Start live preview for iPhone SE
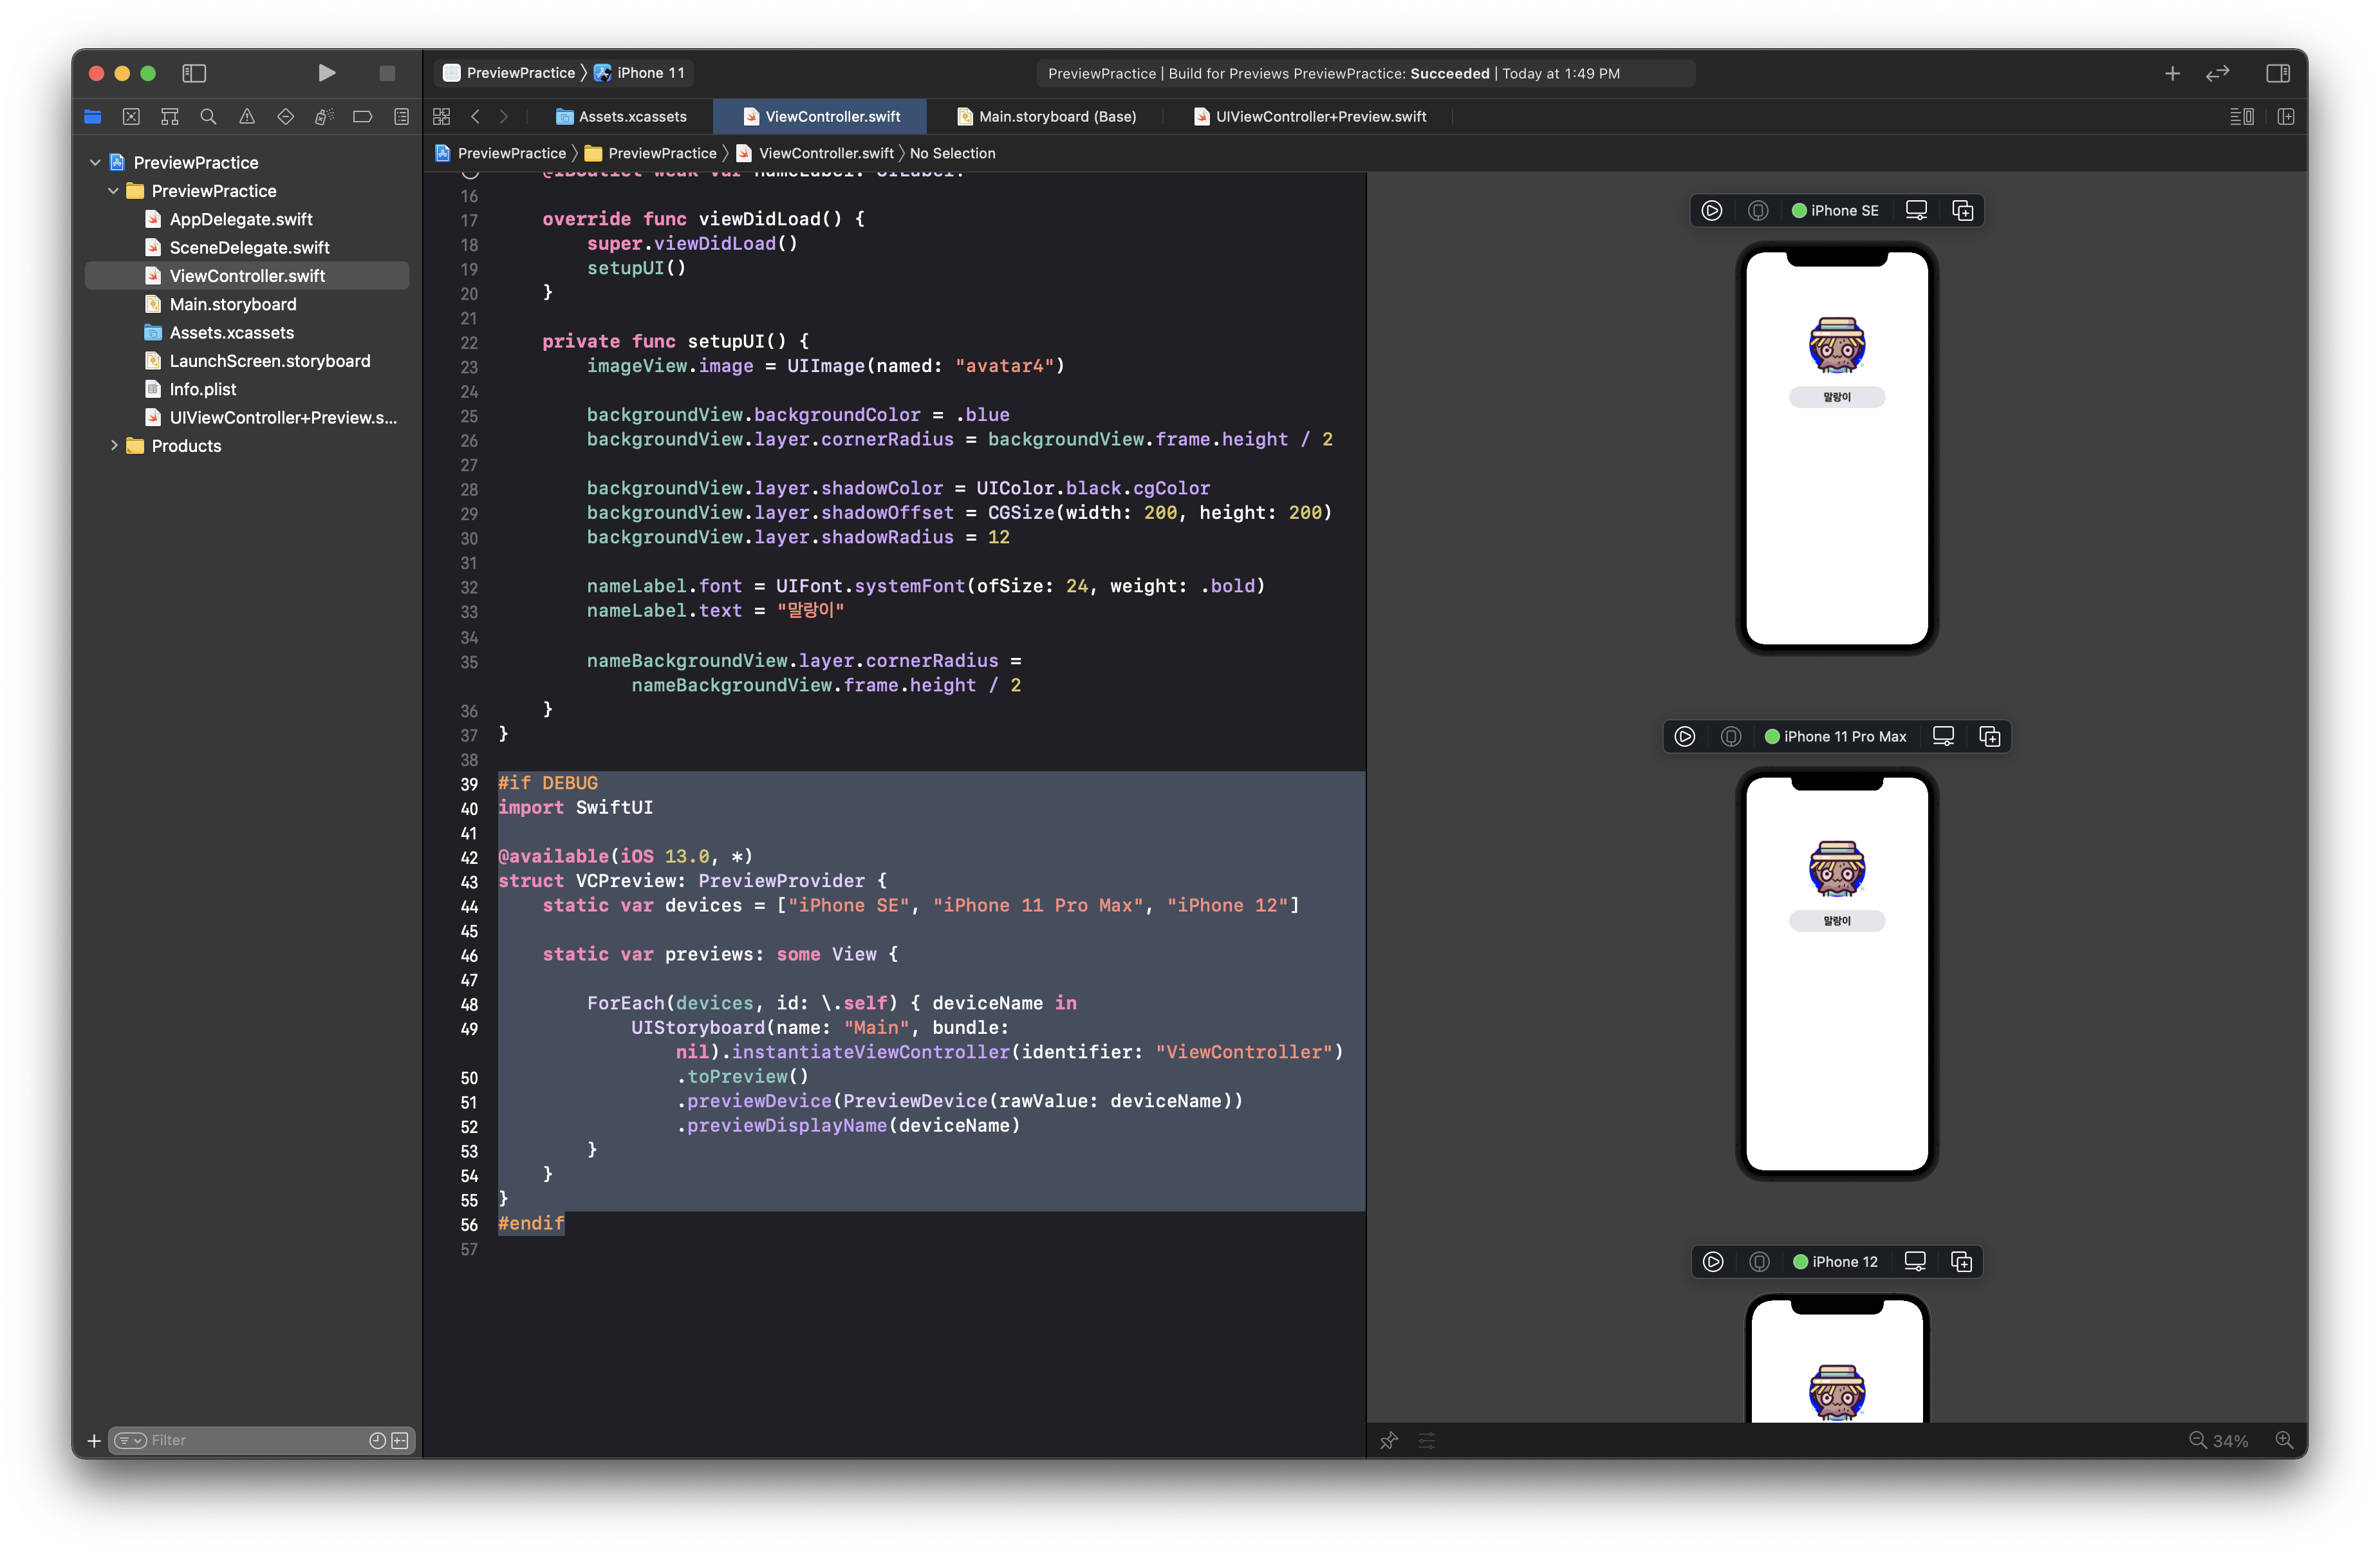Viewport: 2380px width, 1554px height. (x=1711, y=211)
